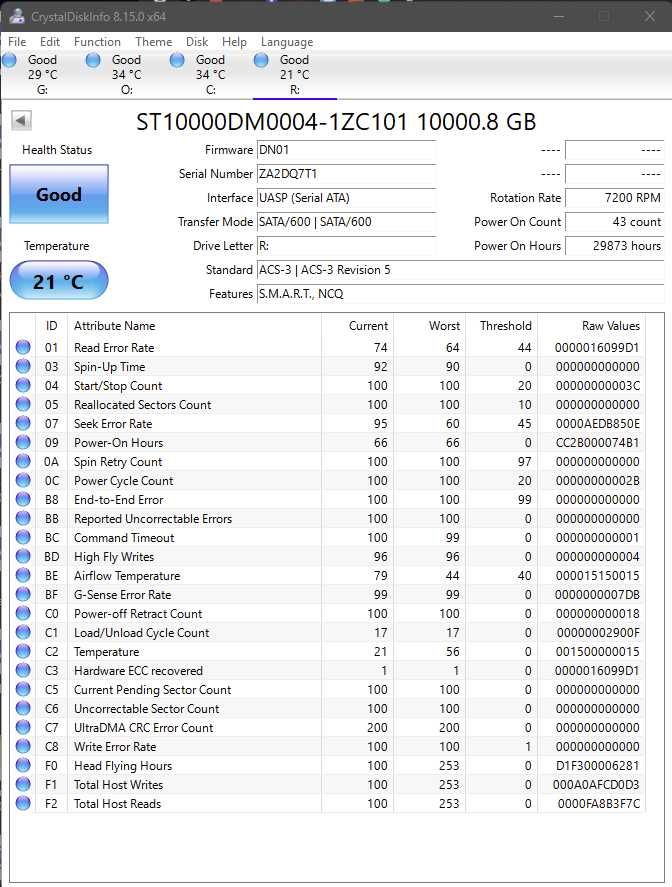This screenshot has height=887, width=672.
Task: Switch to disk C: tab
Action: (210, 75)
